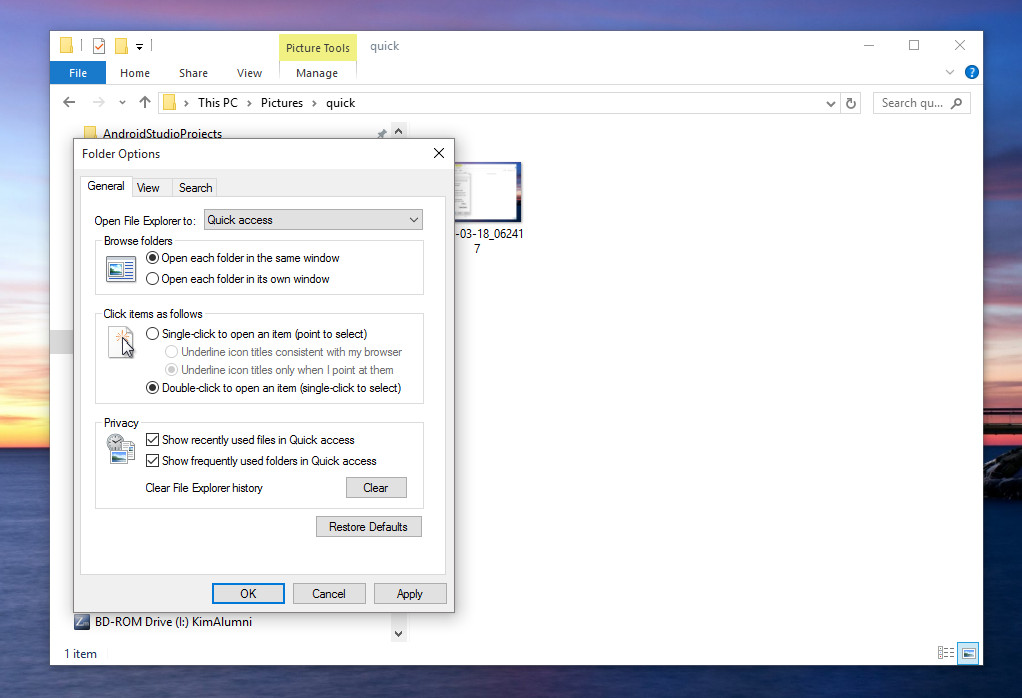The image size is (1022, 698).
Task: Switch to Details view icon
Action: point(946,652)
